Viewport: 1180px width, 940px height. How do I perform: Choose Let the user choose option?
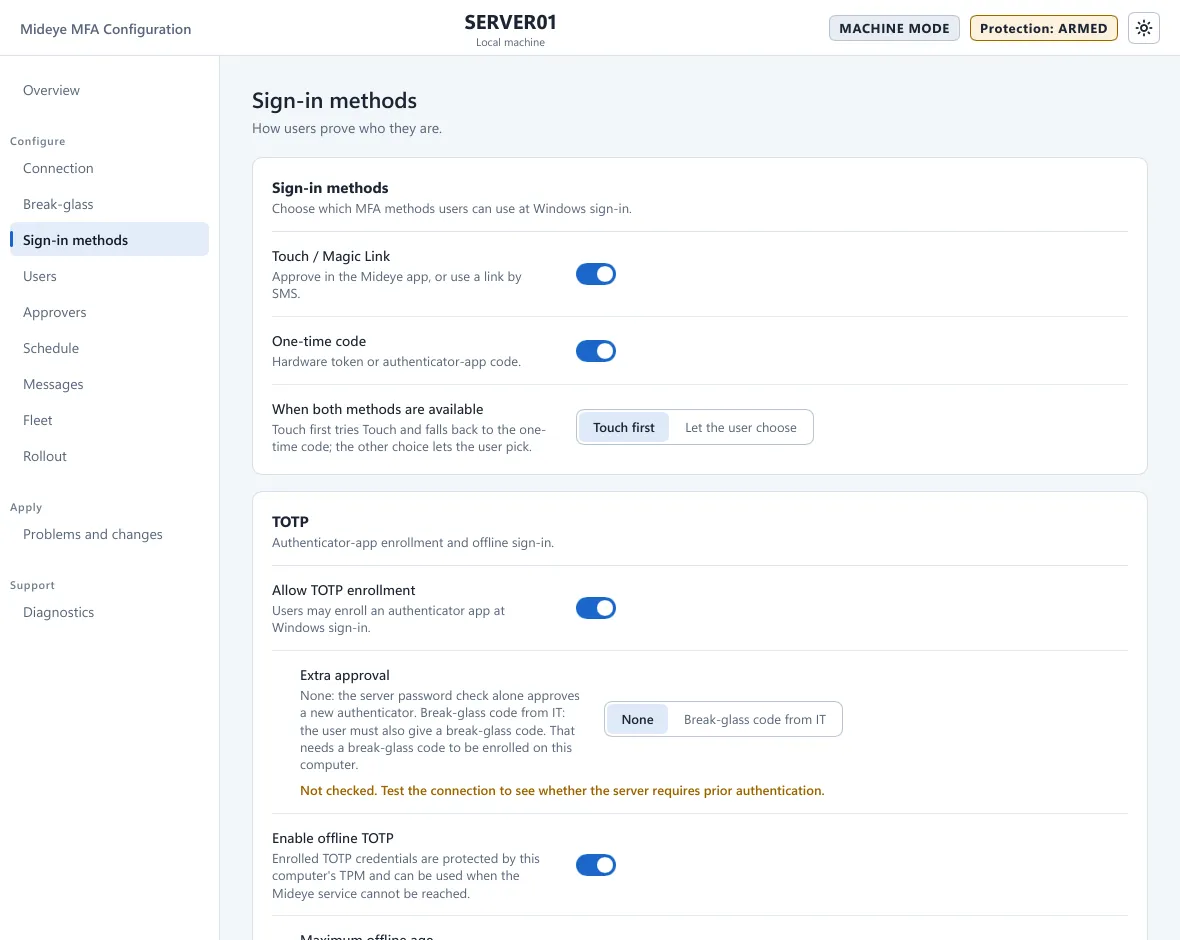coord(741,427)
